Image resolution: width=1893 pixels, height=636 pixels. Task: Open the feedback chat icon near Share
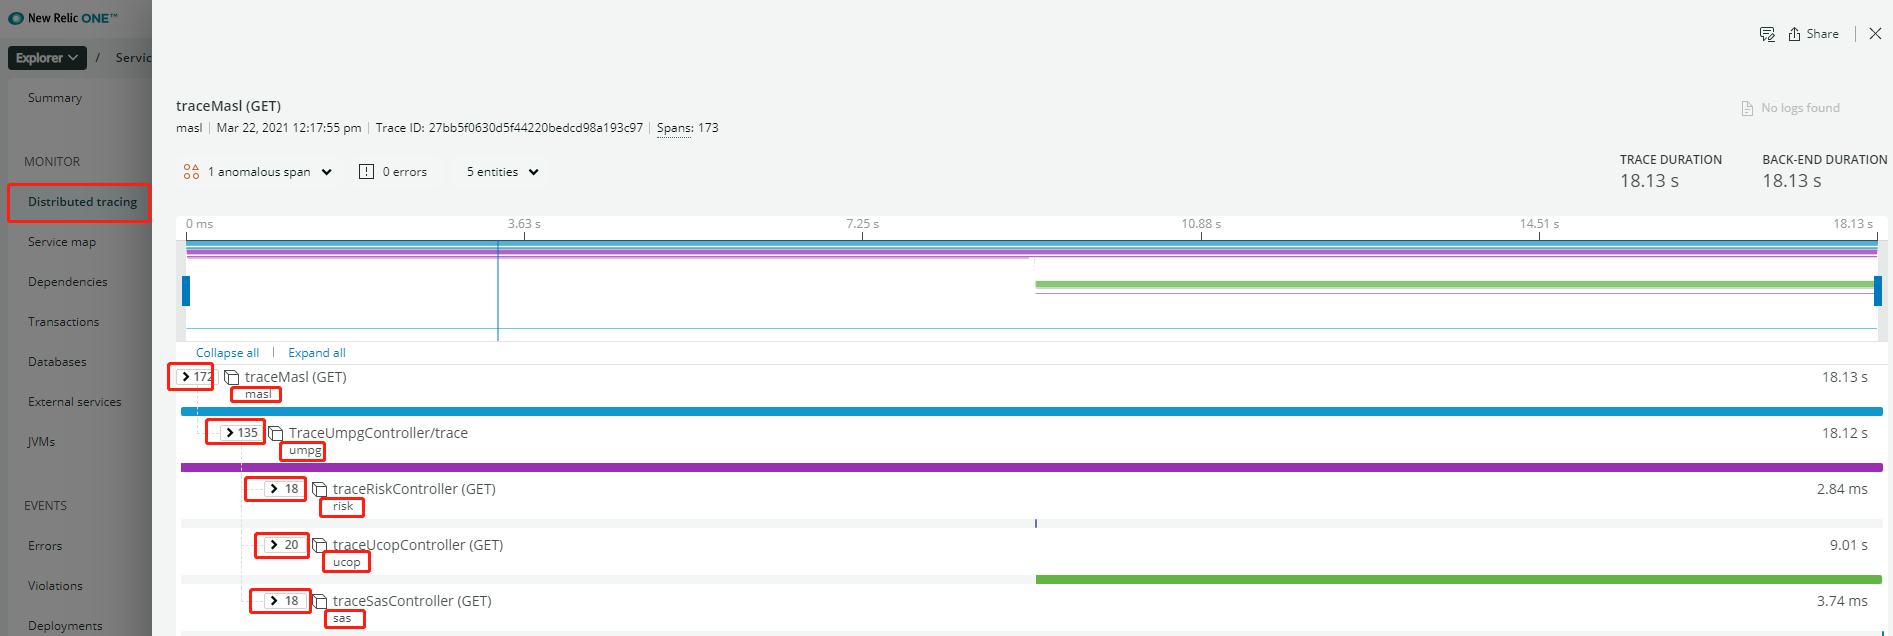[1767, 34]
